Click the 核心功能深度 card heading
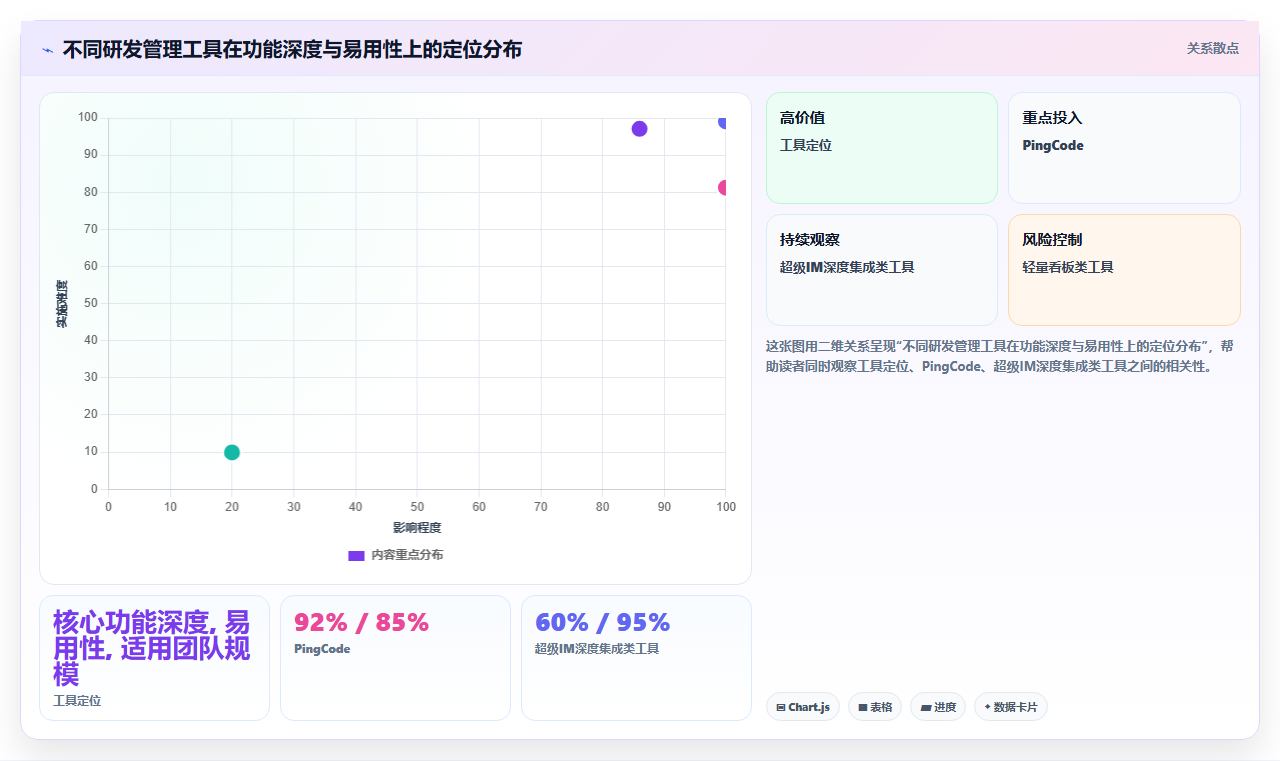The width and height of the screenshot is (1280, 761). coord(152,647)
